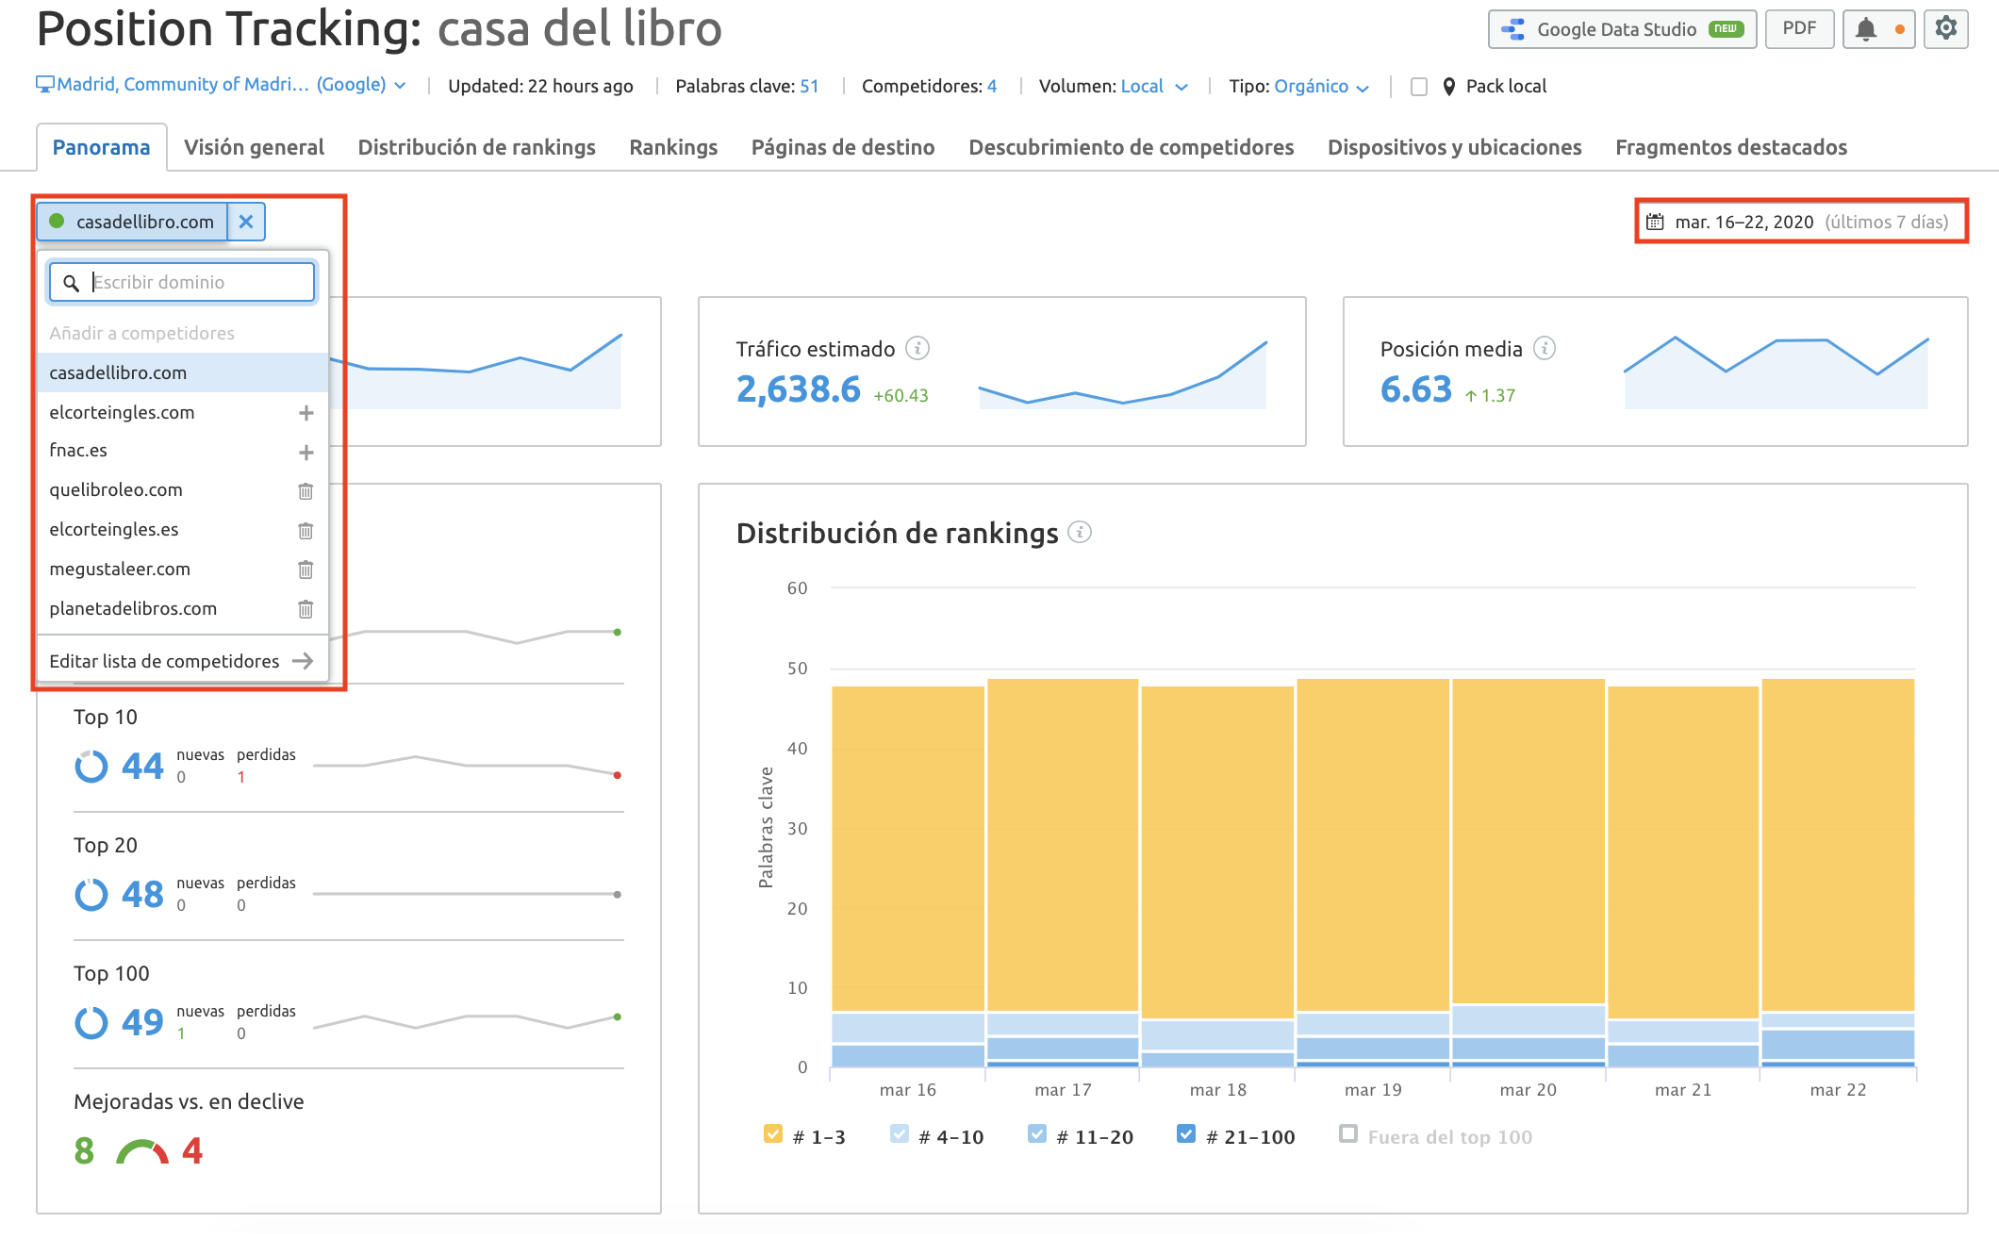Open Rankings tab
Image resolution: width=1999 pixels, height=1234 pixels.
coord(673,147)
